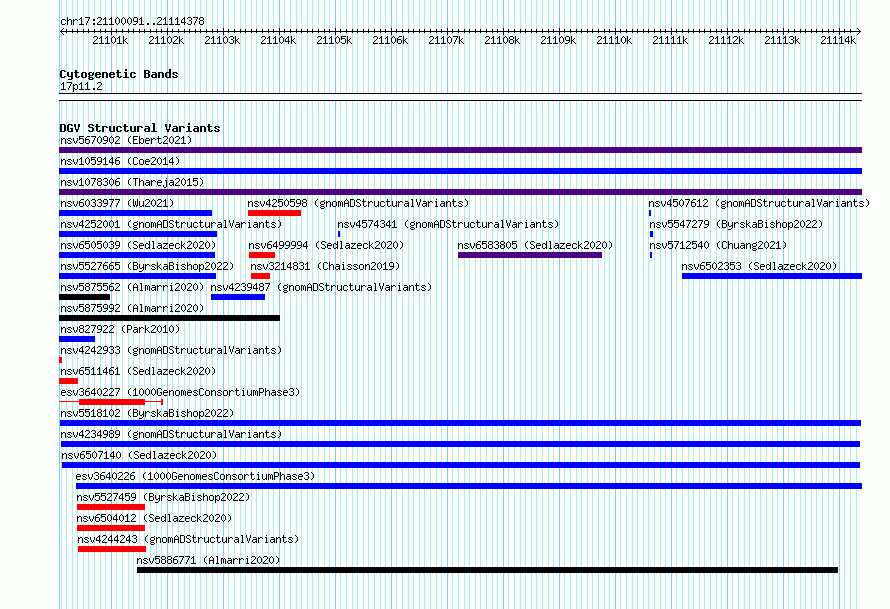890x609 pixels.
Task: Select nsv6504012 (Sedlazeck2020) label
Action: click(x=154, y=518)
